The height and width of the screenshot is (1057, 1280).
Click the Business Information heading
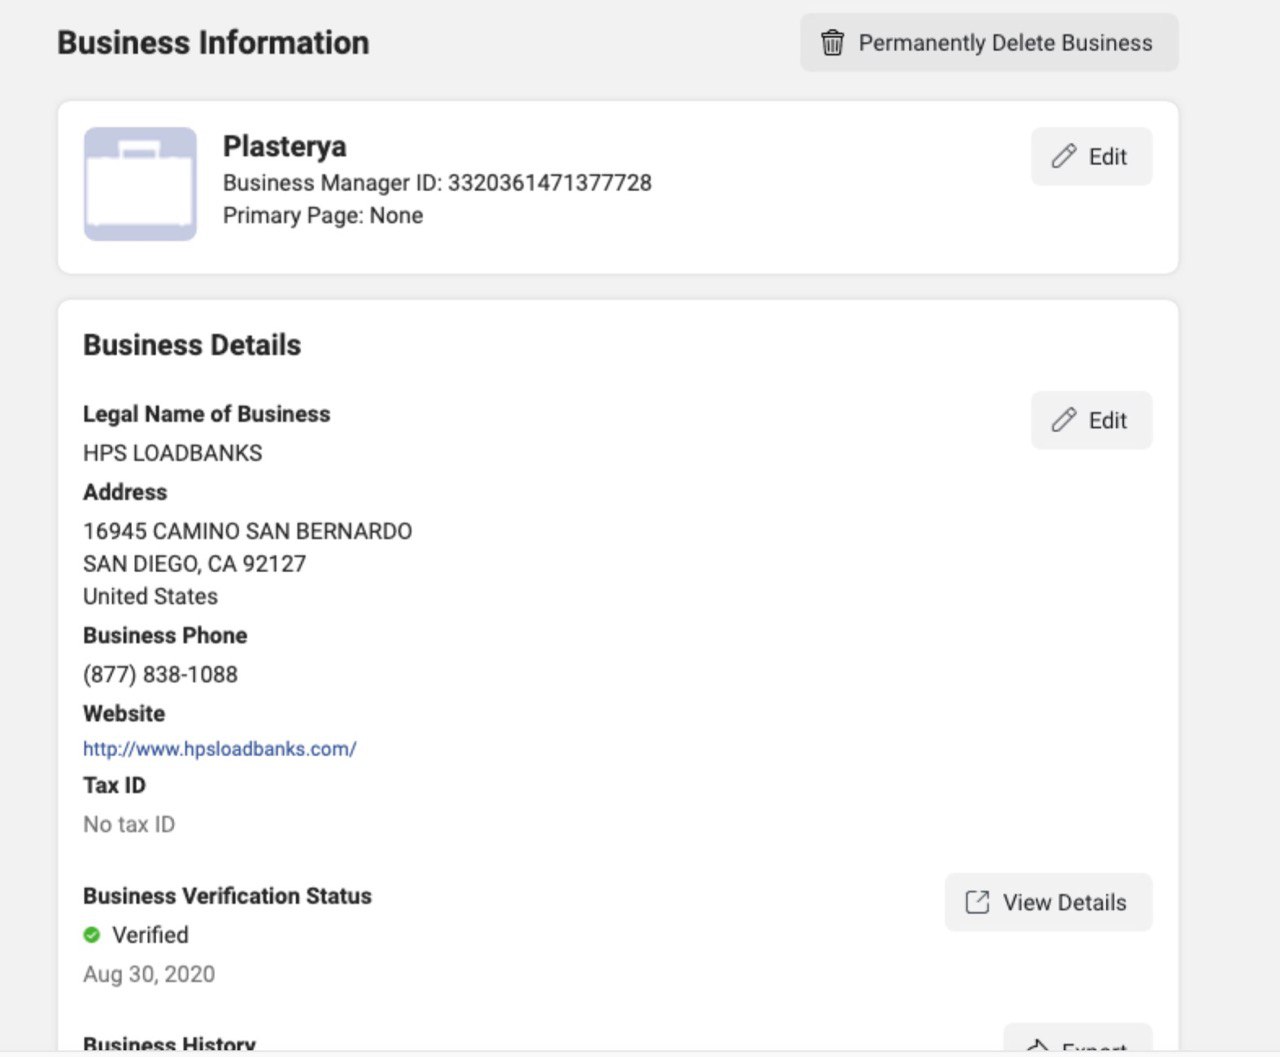pos(213,43)
